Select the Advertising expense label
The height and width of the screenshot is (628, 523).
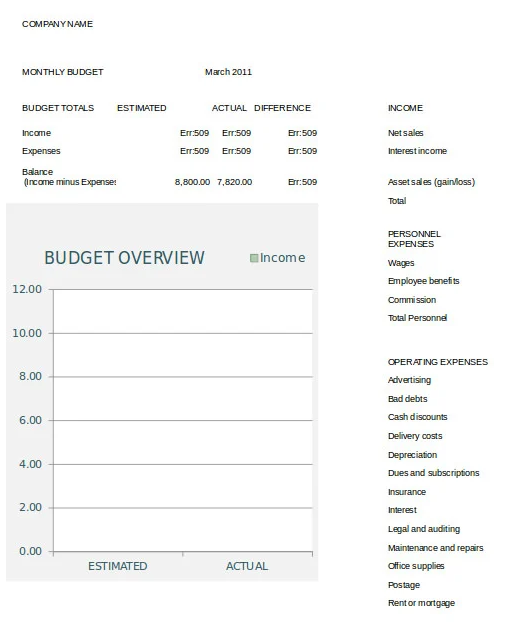409,380
